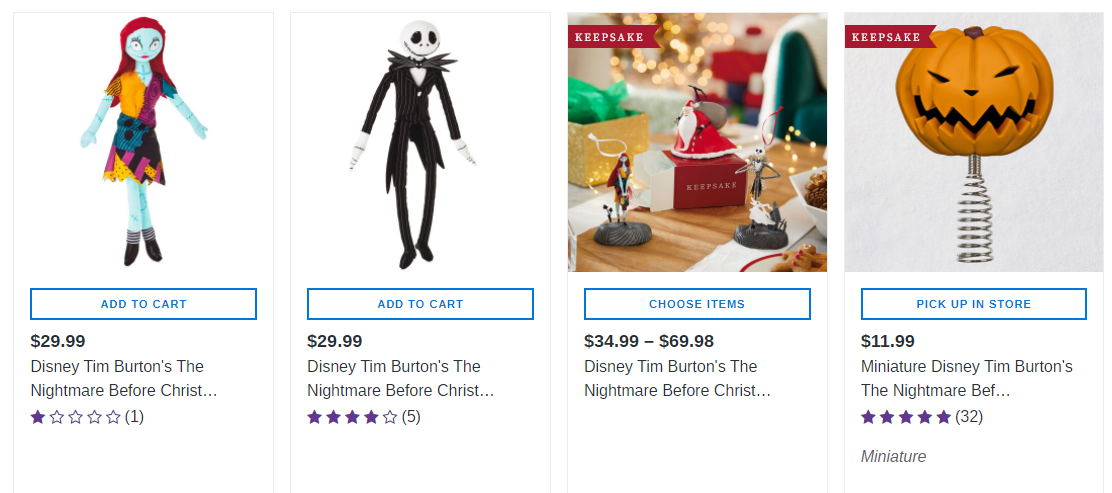The image size is (1112, 493).
Task: Add the Jack Skellington plush to cart
Action: (420, 304)
